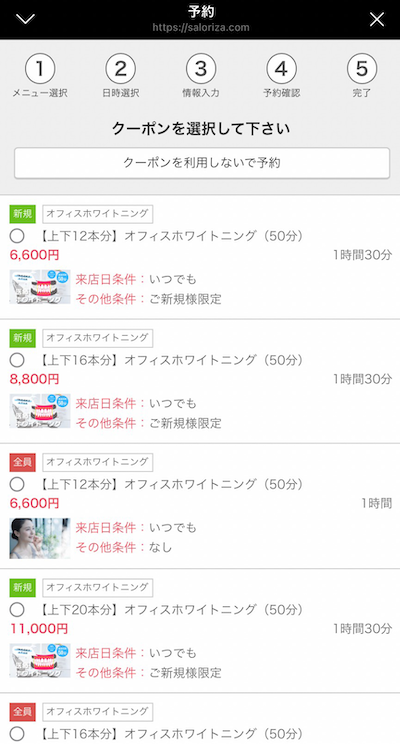Select 上下20本分 11,000円 coupon radio
400x744 pixels.
pos(17,609)
